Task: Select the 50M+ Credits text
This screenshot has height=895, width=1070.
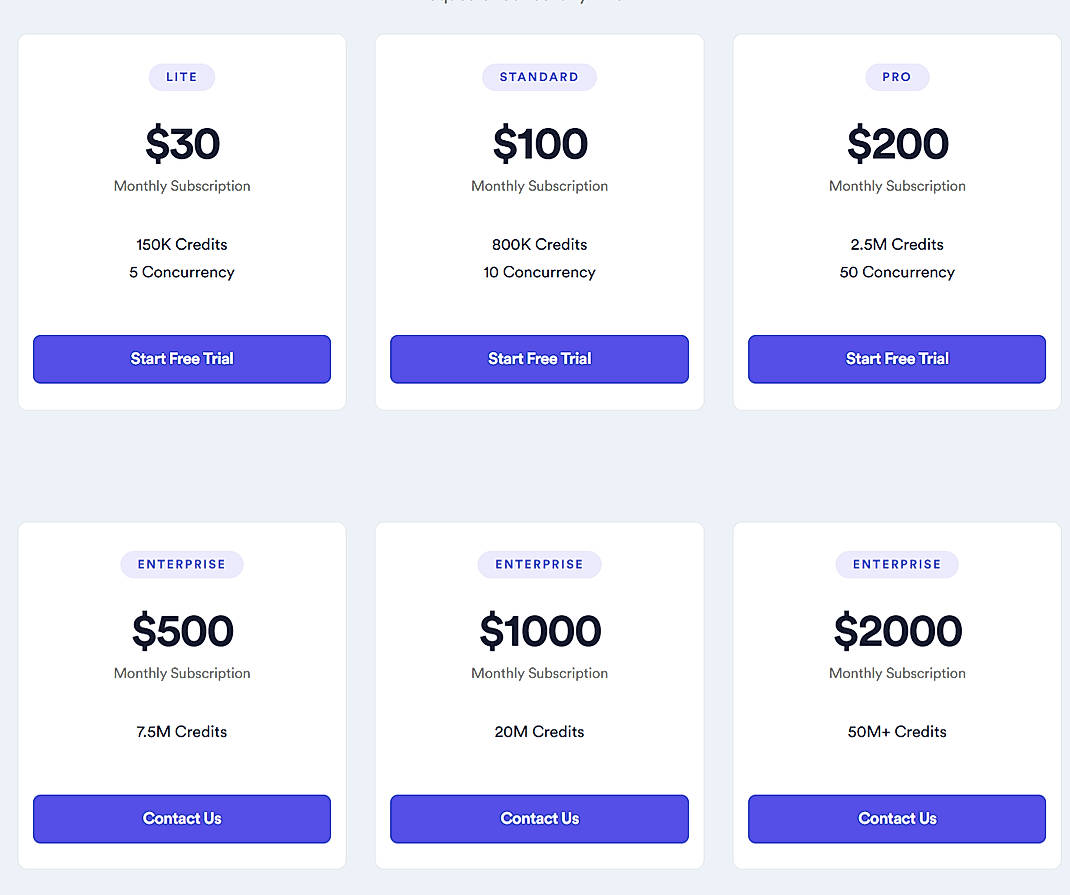Action: pos(896,731)
